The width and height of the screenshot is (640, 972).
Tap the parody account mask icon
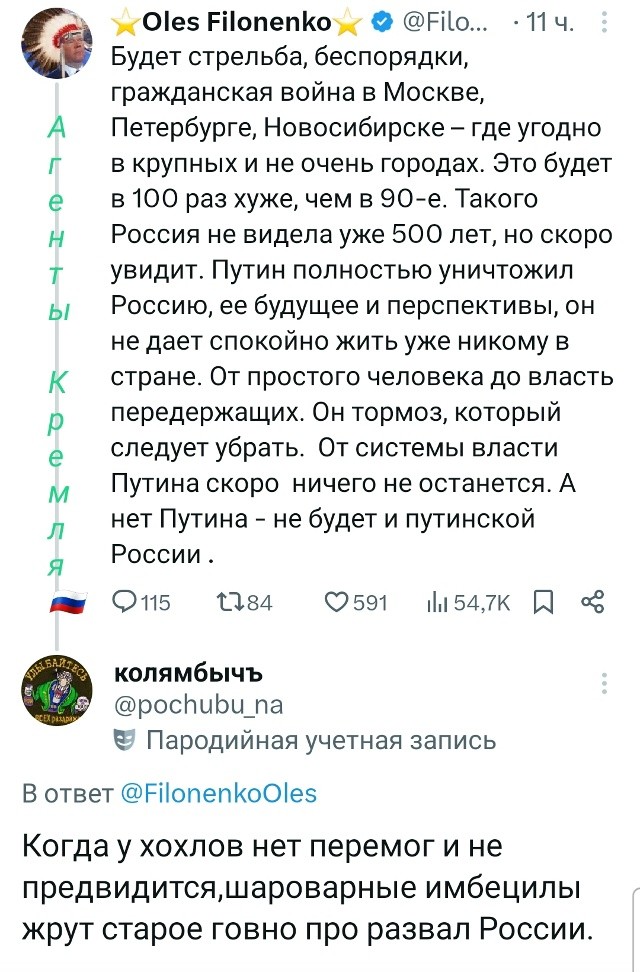[x=125, y=740]
